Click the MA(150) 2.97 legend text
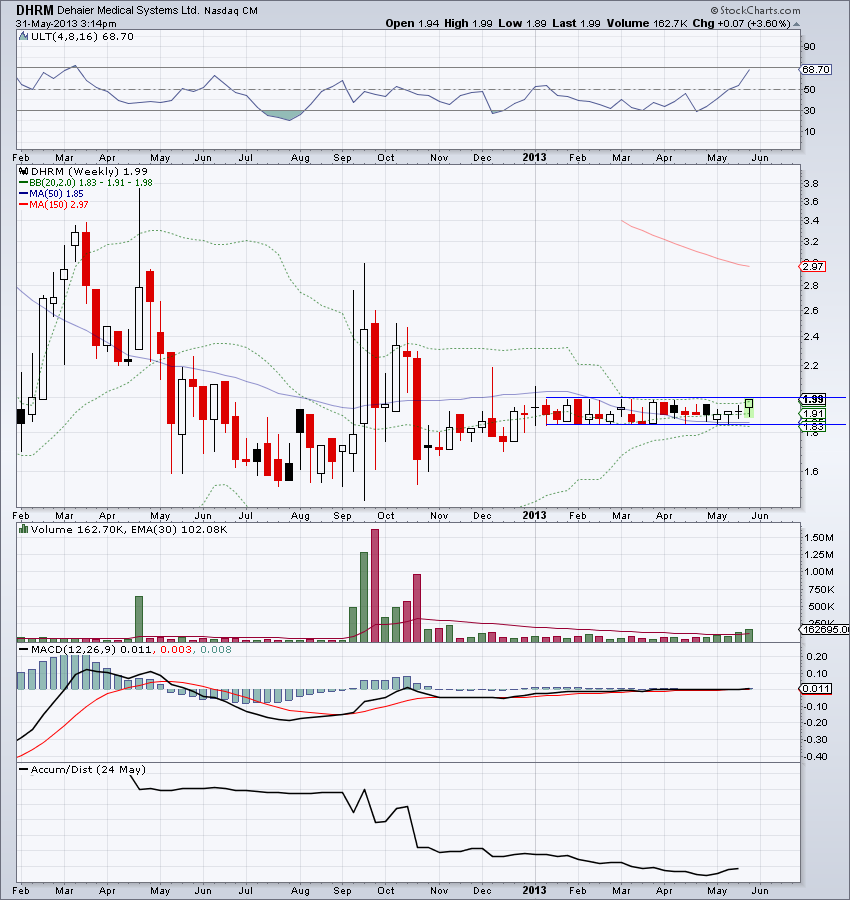The height and width of the screenshot is (900, 850). [x=59, y=204]
